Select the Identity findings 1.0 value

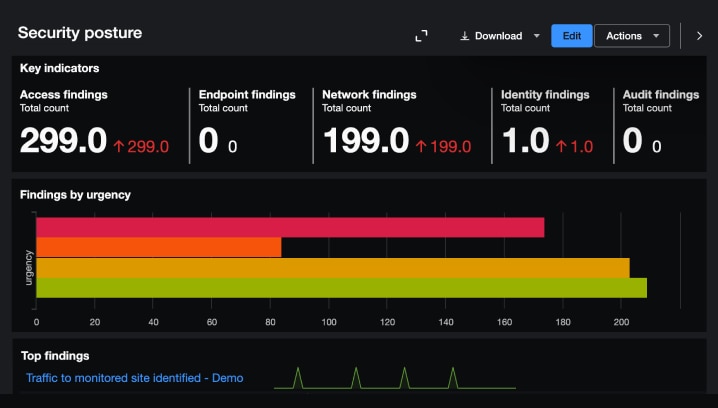tap(525, 142)
